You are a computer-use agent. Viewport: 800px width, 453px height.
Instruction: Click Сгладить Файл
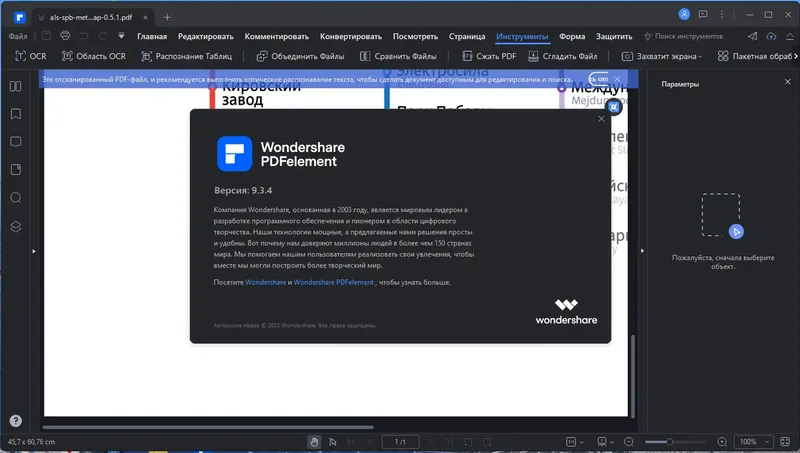tap(562, 56)
